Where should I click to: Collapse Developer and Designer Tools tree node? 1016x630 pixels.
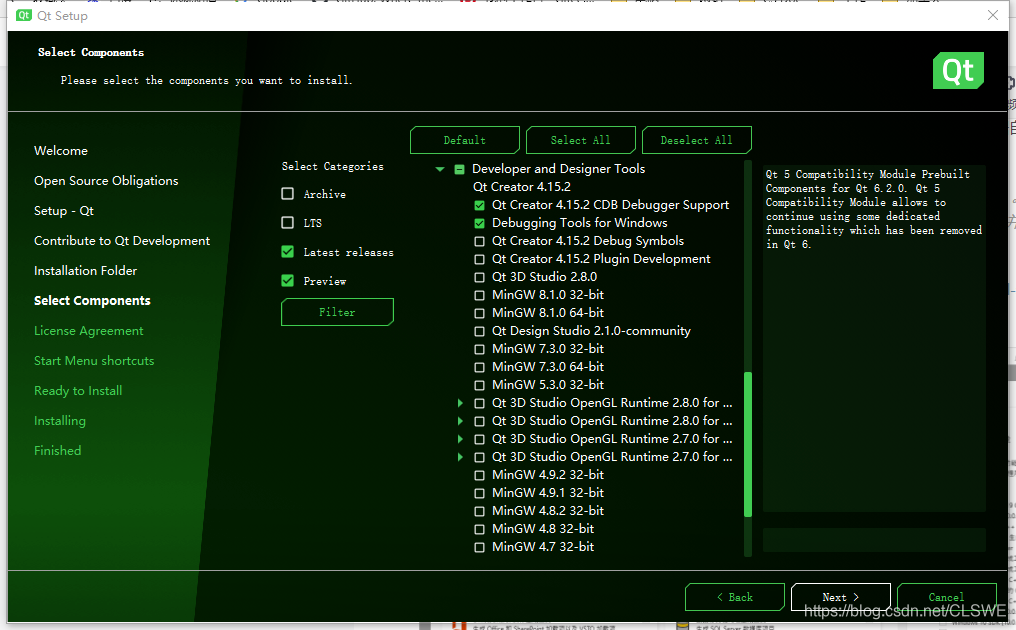point(440,169)
